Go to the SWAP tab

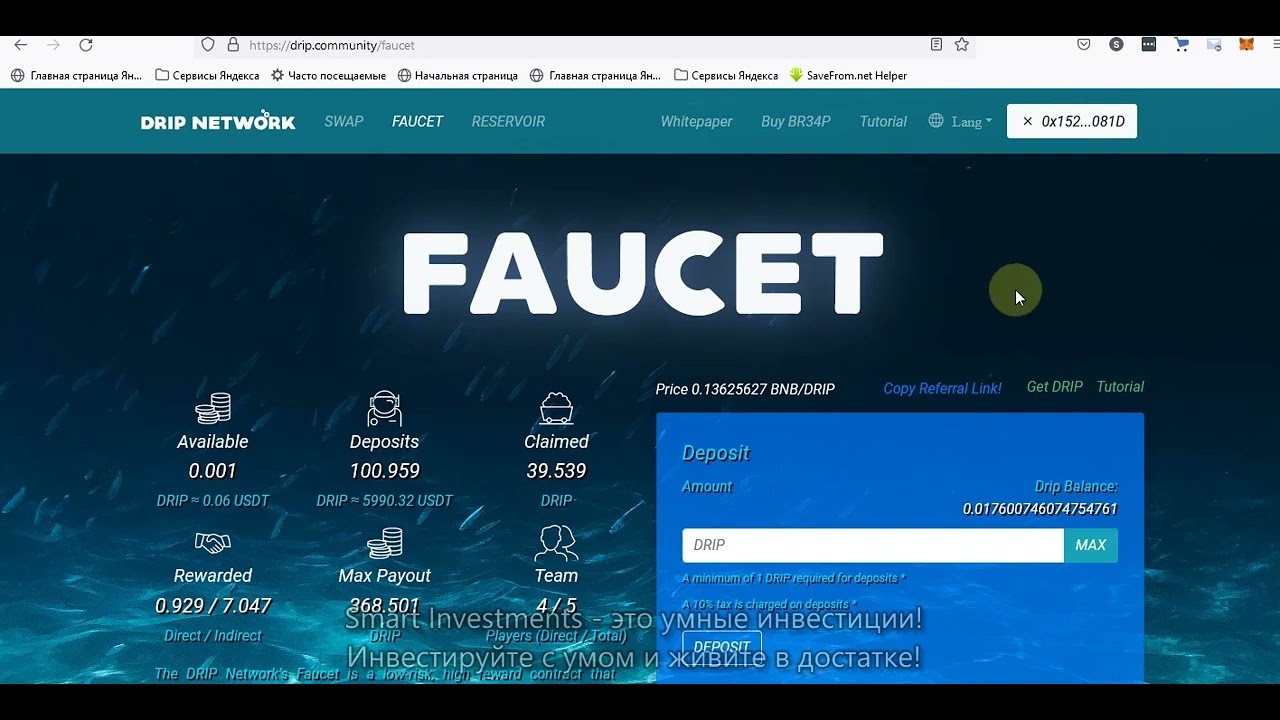(344, 121)
